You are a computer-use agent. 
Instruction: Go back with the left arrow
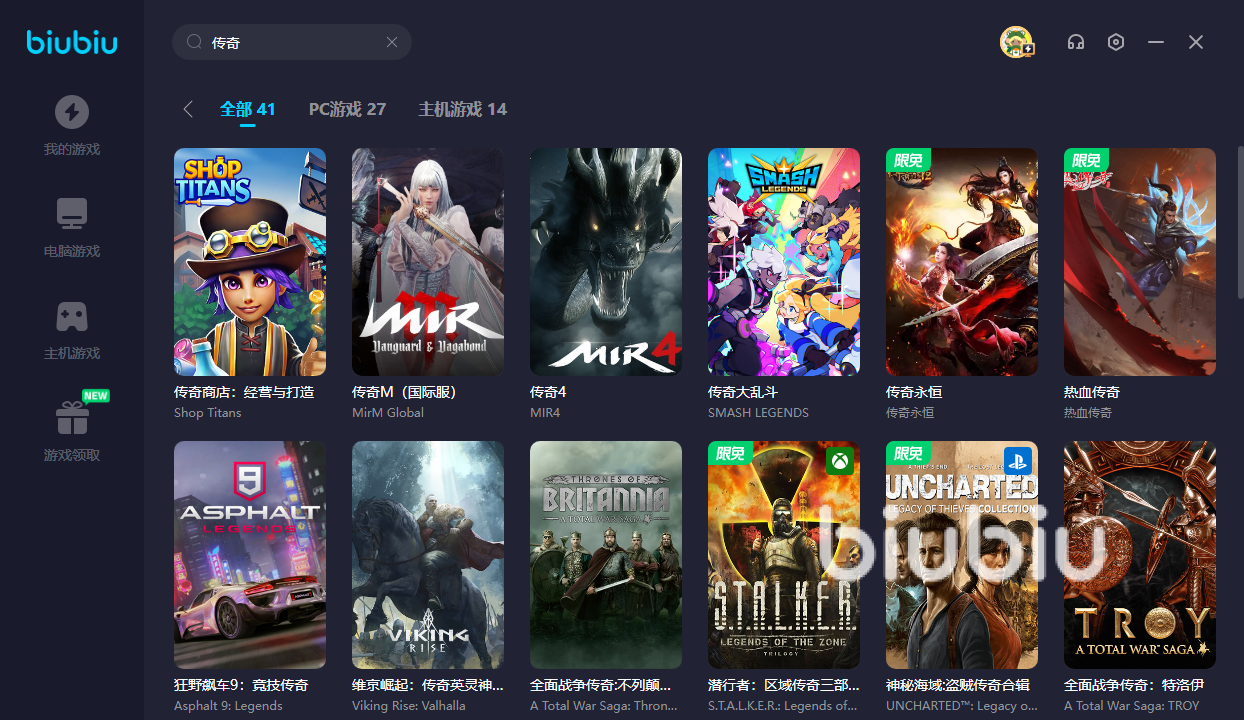point(188,109)
